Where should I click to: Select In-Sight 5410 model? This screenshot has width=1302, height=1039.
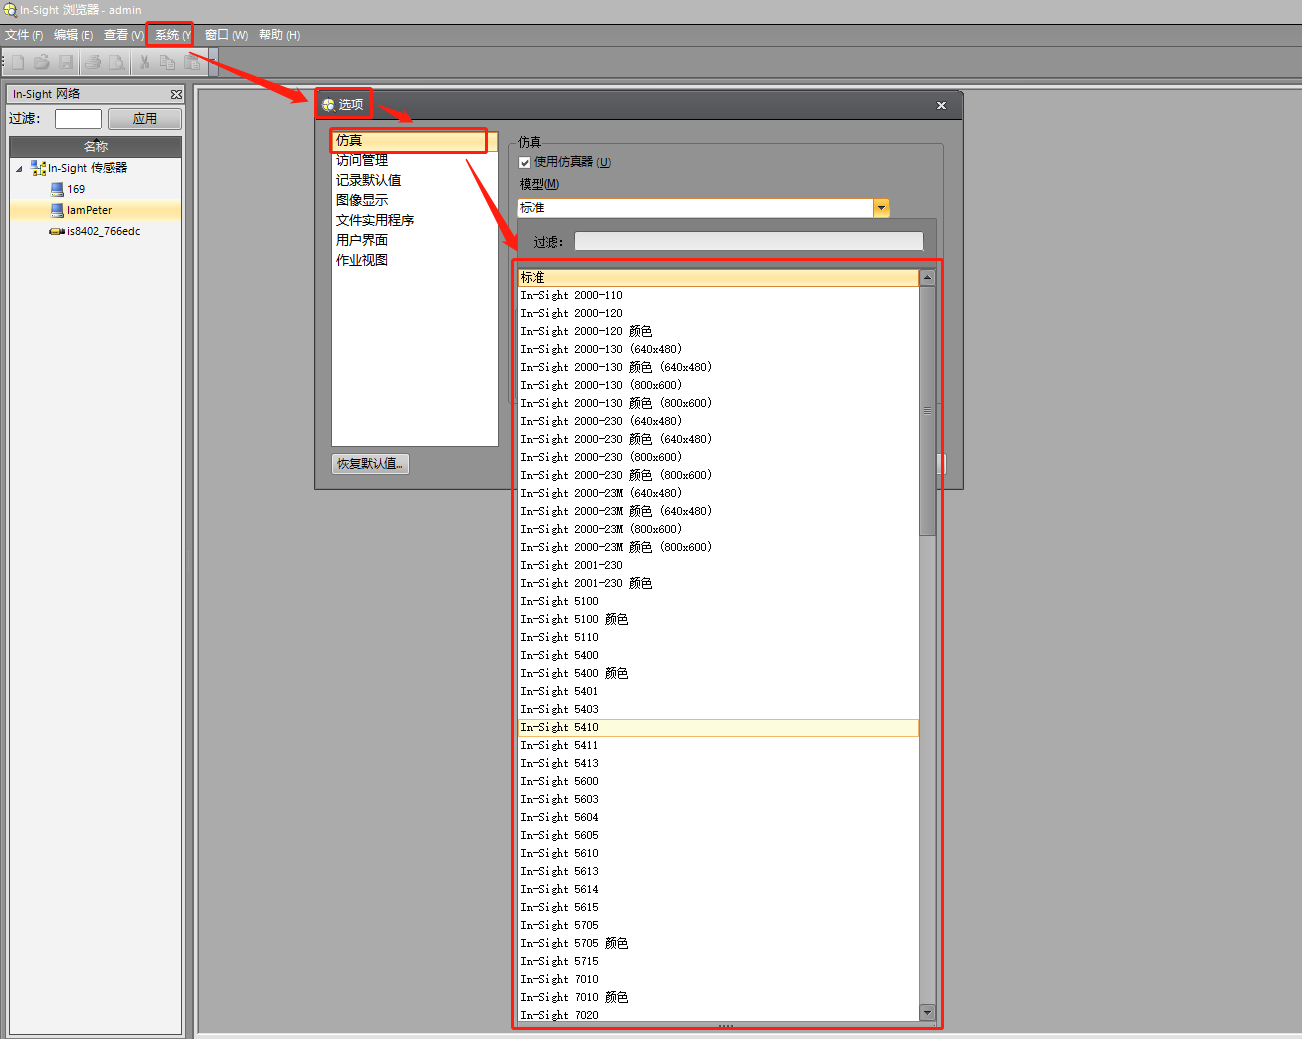pyautogui.click(x=718, y=728)
